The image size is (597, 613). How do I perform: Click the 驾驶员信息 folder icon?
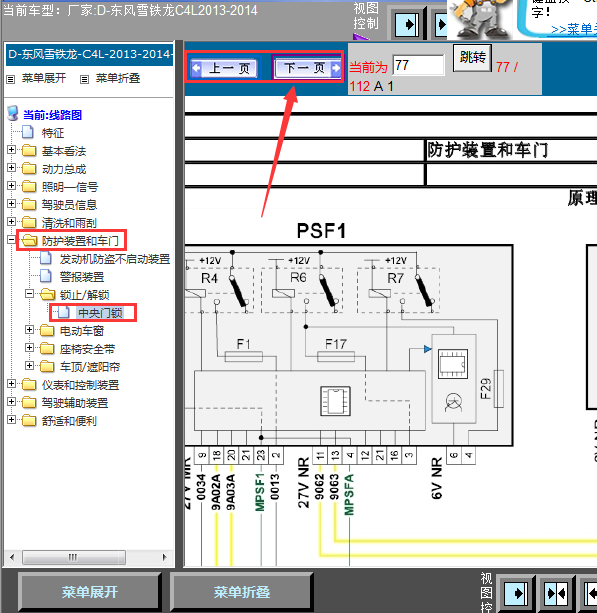click(x=29, y=204)
